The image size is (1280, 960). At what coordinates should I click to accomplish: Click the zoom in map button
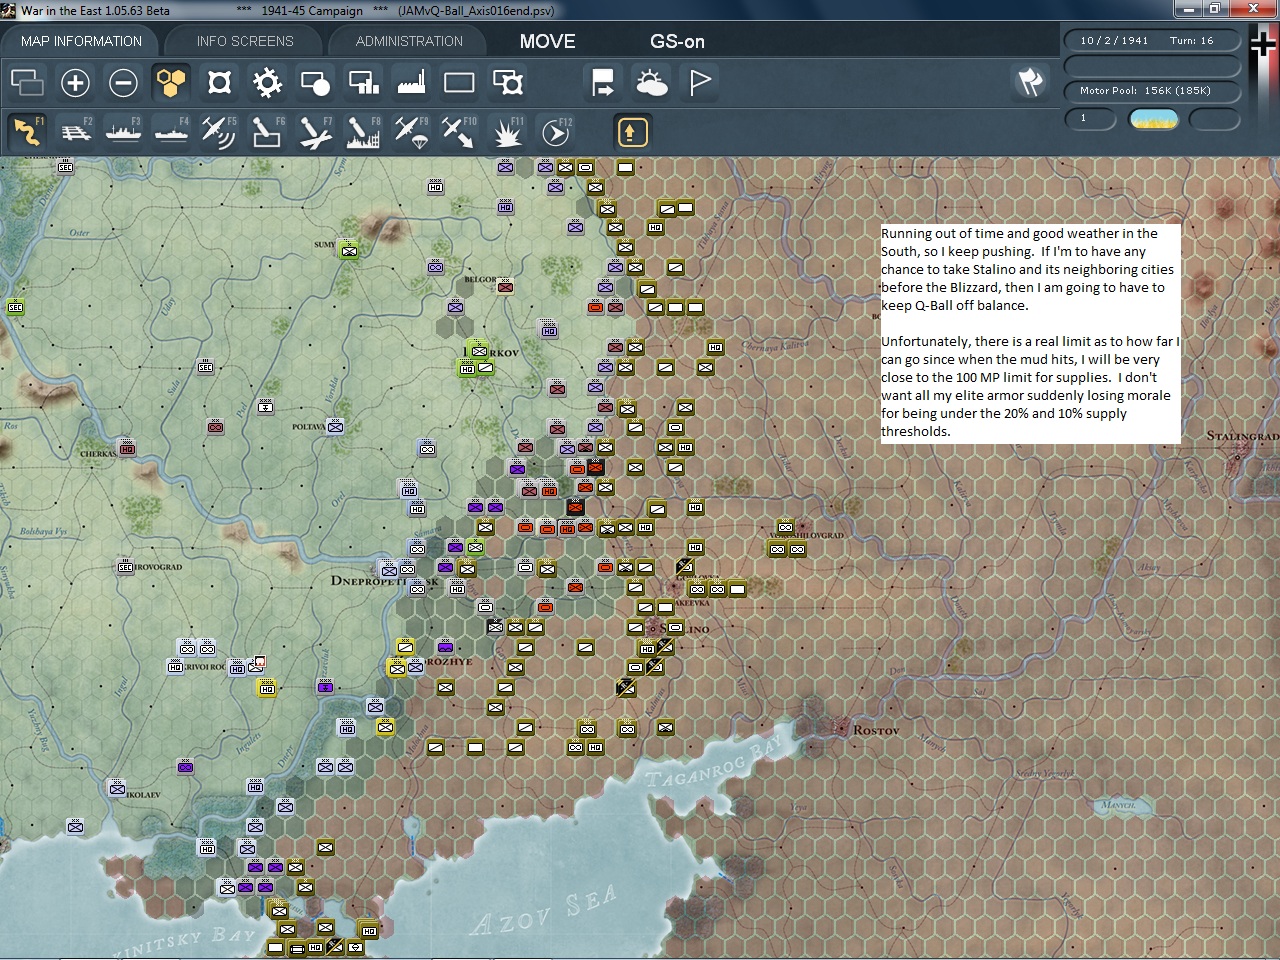tap(75, 83)
